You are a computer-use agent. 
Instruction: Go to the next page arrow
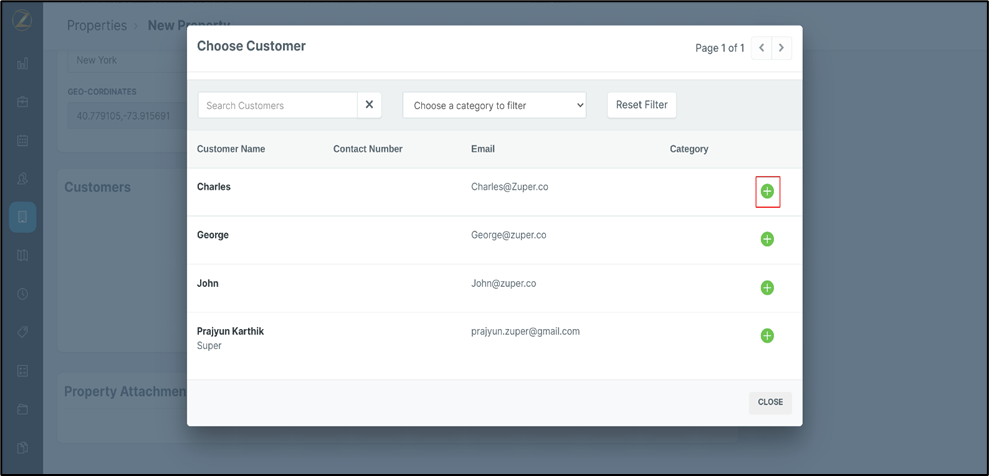(x=781, y=48)
